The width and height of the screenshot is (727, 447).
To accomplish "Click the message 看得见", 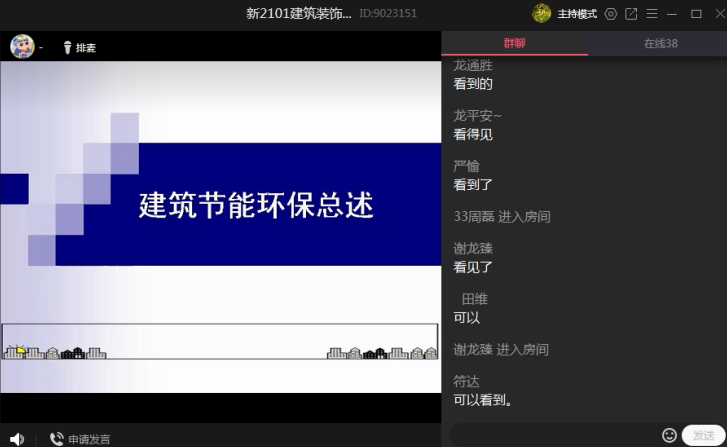I will (x=472, y=134).
